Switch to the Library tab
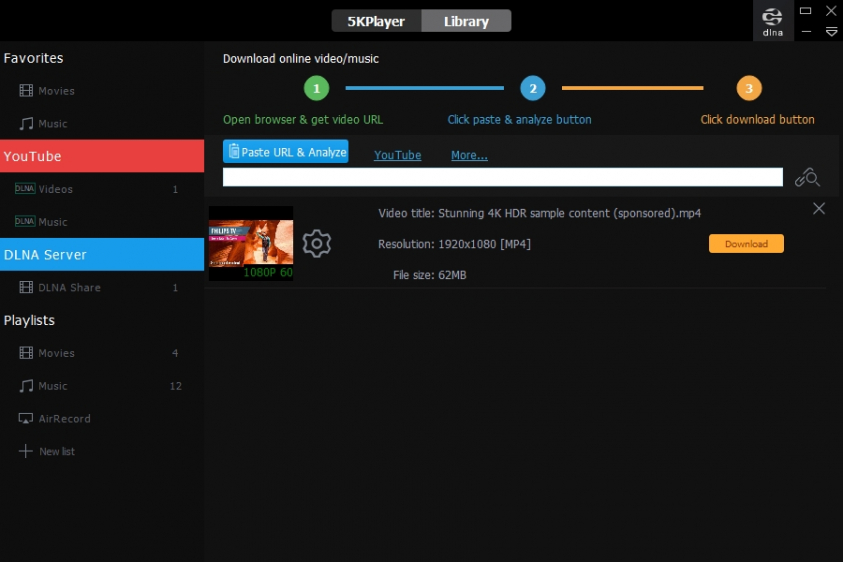 (466, 21)
